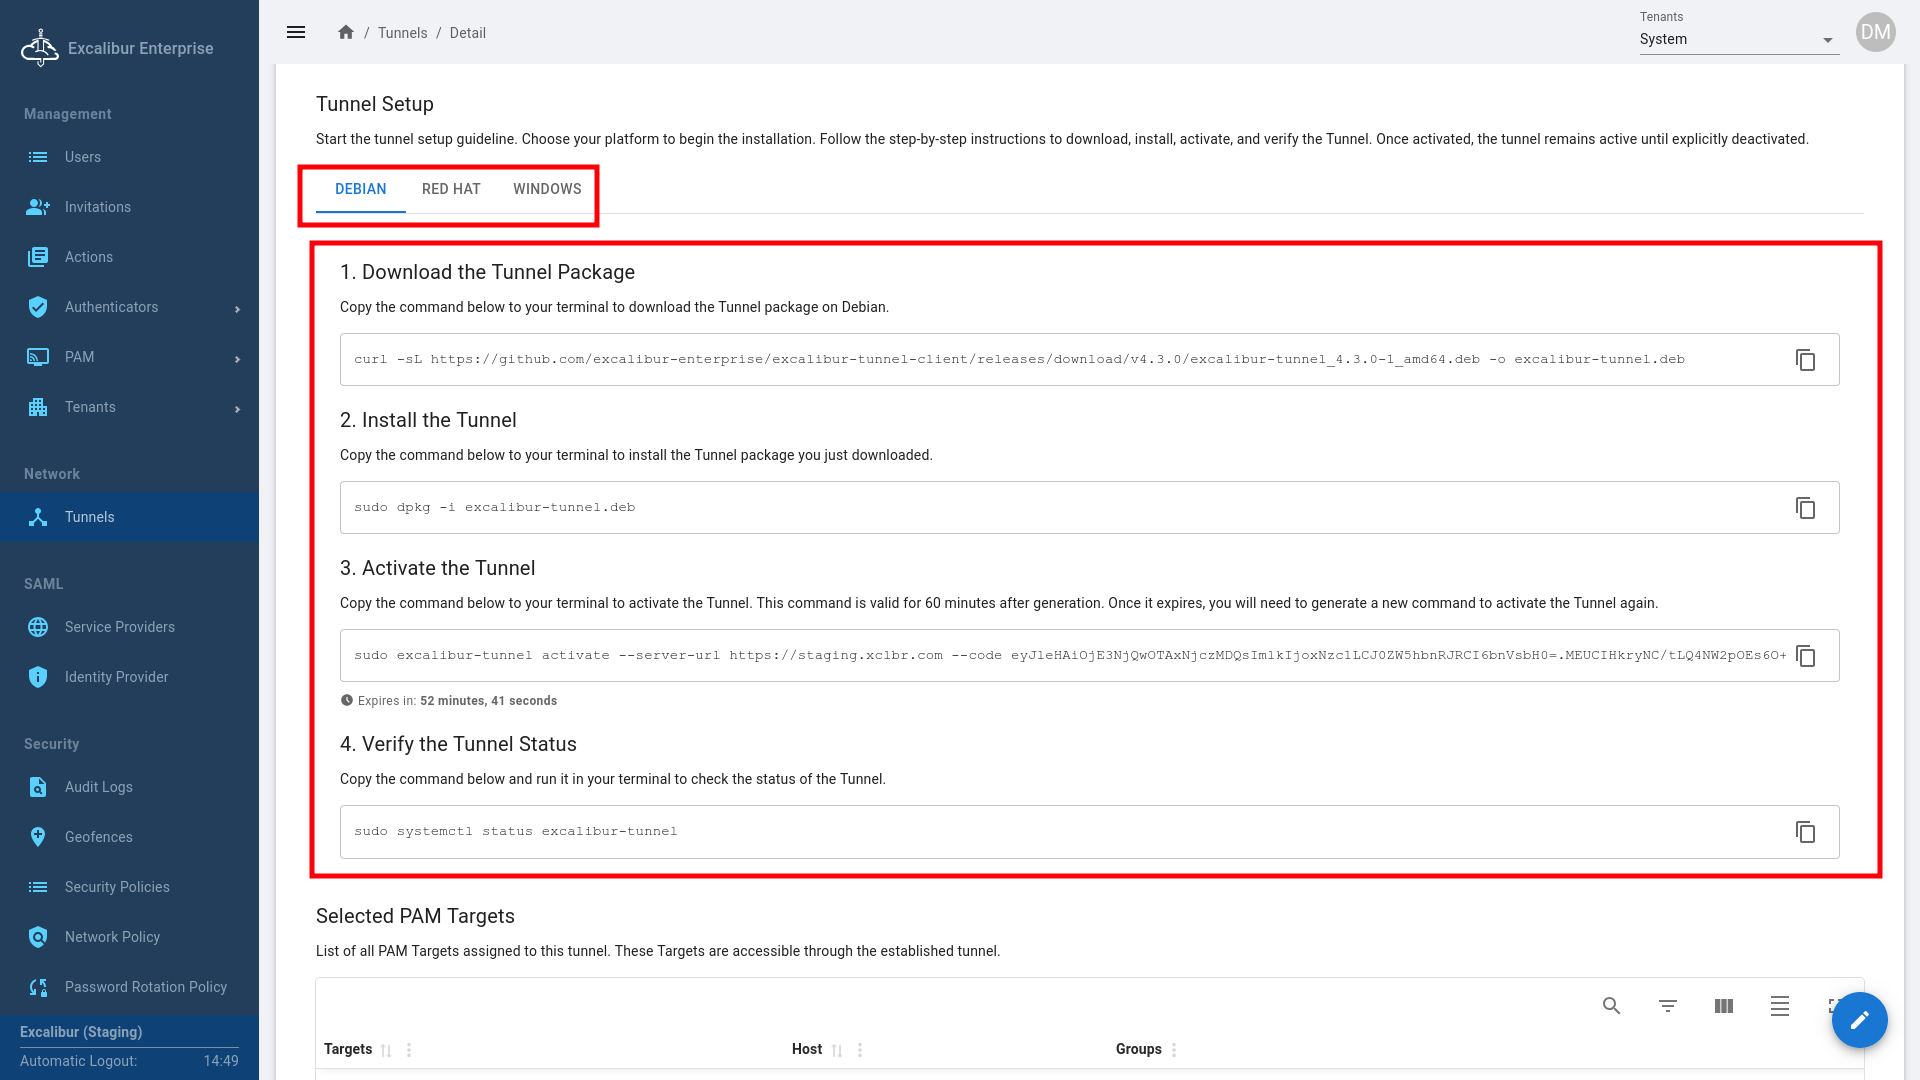This screenshot has width=1920, height=1080.
Task: Switch to the Windows tab
Action: [x=547, y=189]
